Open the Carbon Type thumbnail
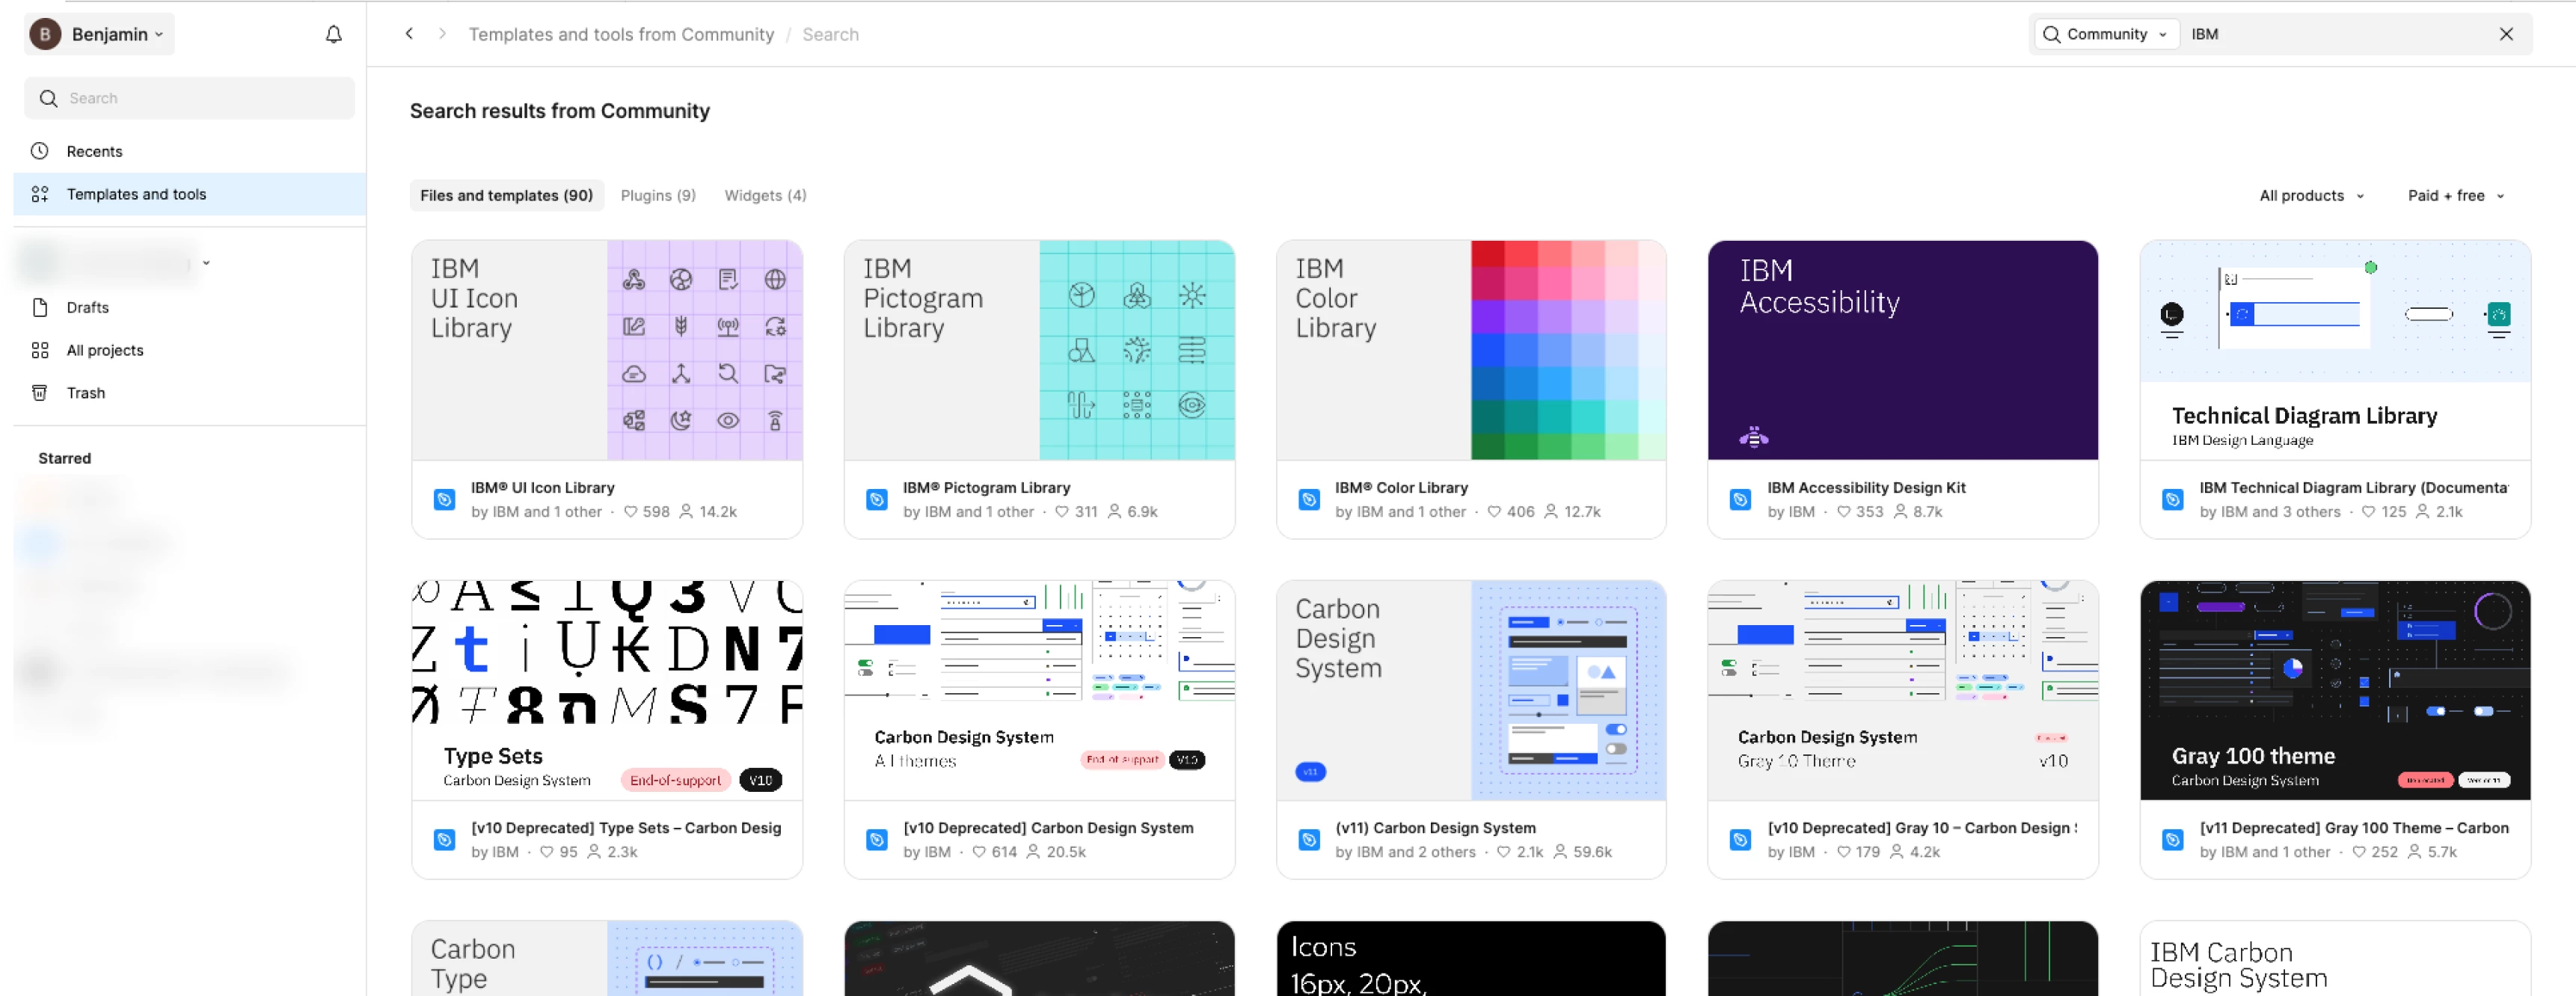This screenshot has width=2576, height=996. pyautogui.click(x=607, y=958)
